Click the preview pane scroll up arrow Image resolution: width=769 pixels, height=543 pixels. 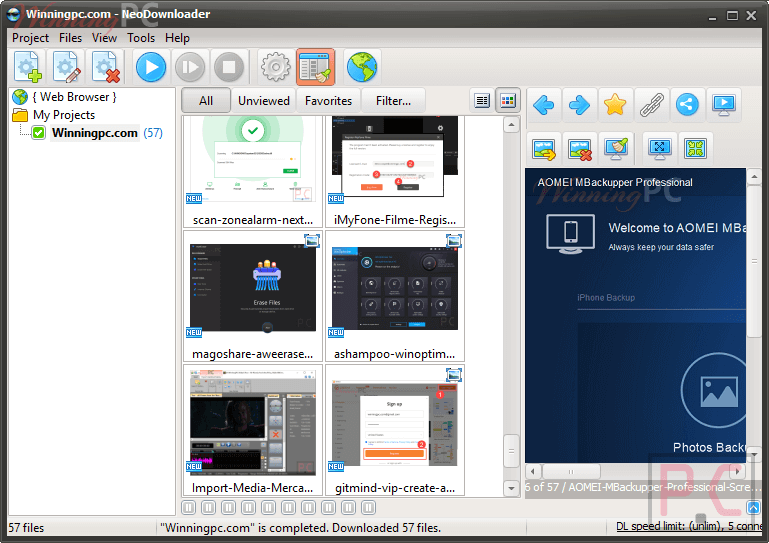point(754,176)
